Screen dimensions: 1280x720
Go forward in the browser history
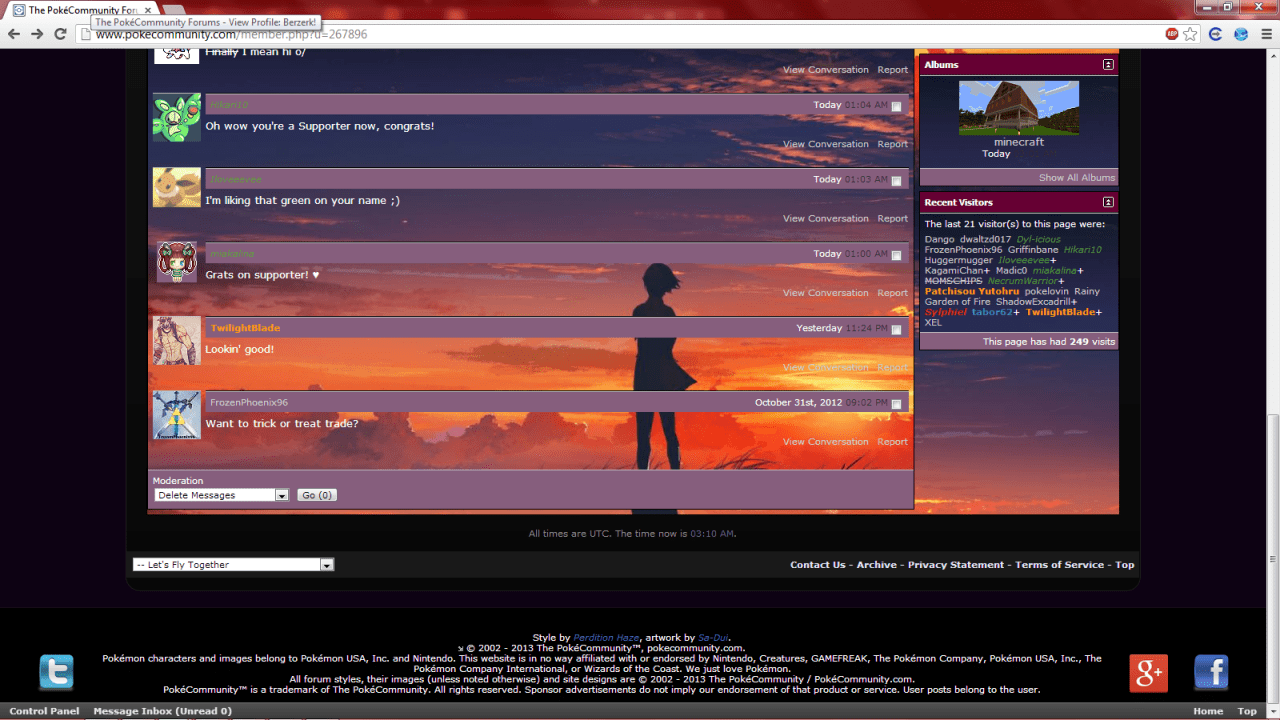pyautogui.click(x=37, y=34)
